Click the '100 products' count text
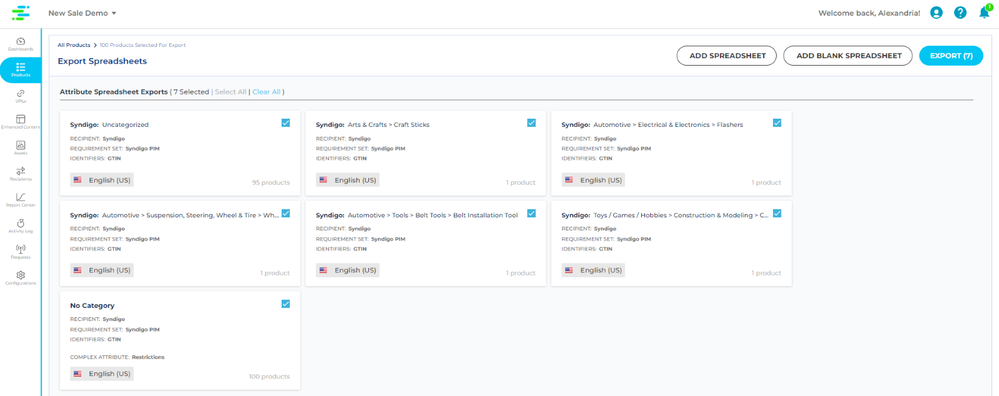The height and width of the screenshot is (396, 999). click(269, 376)
